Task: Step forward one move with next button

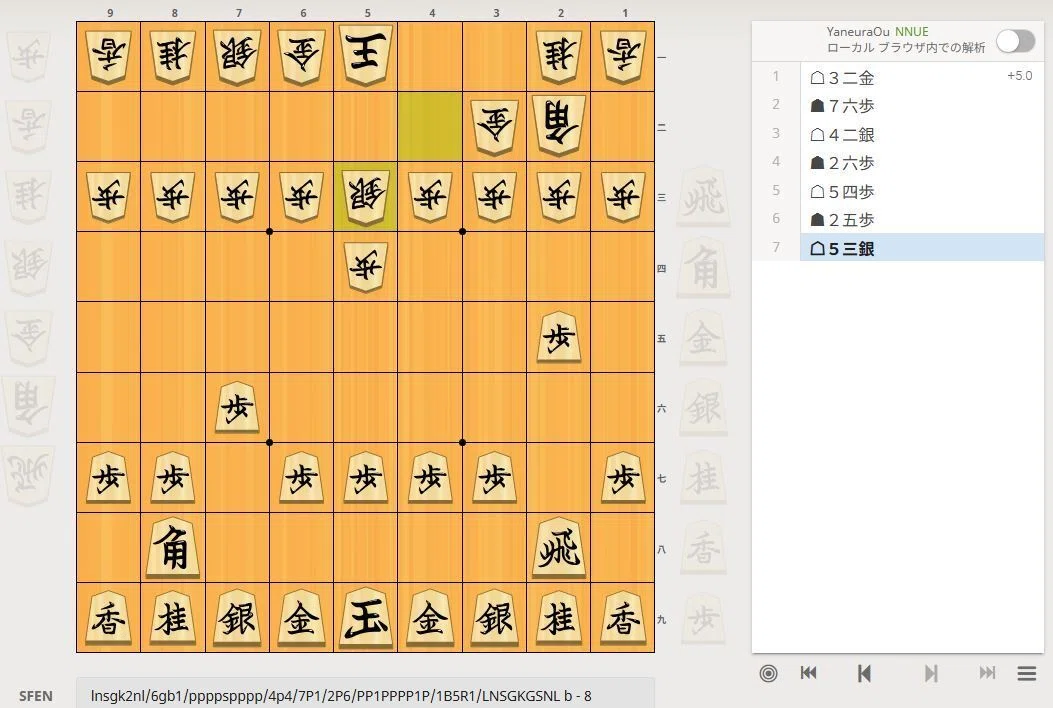Action: click(x=931, y=673)
